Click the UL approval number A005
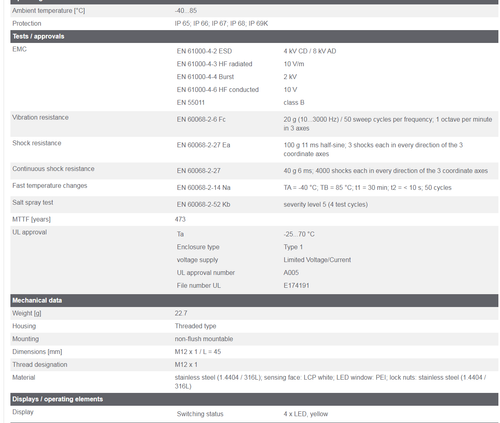500x423 pixels. tap(291, 273)
